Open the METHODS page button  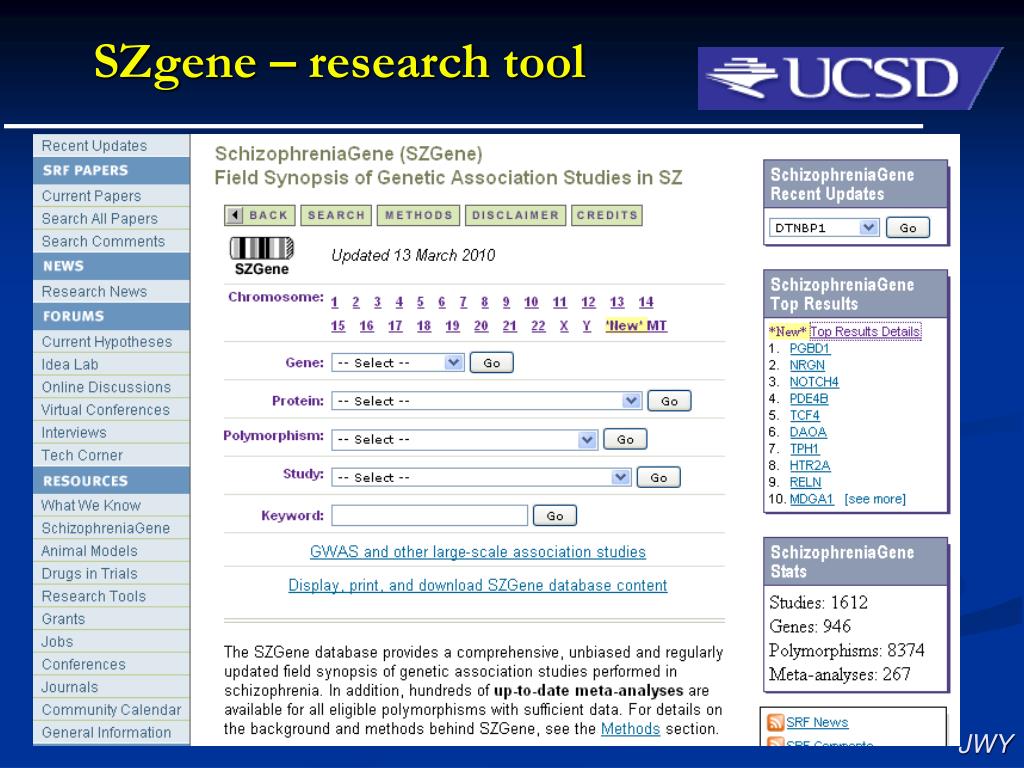(418, 215)
